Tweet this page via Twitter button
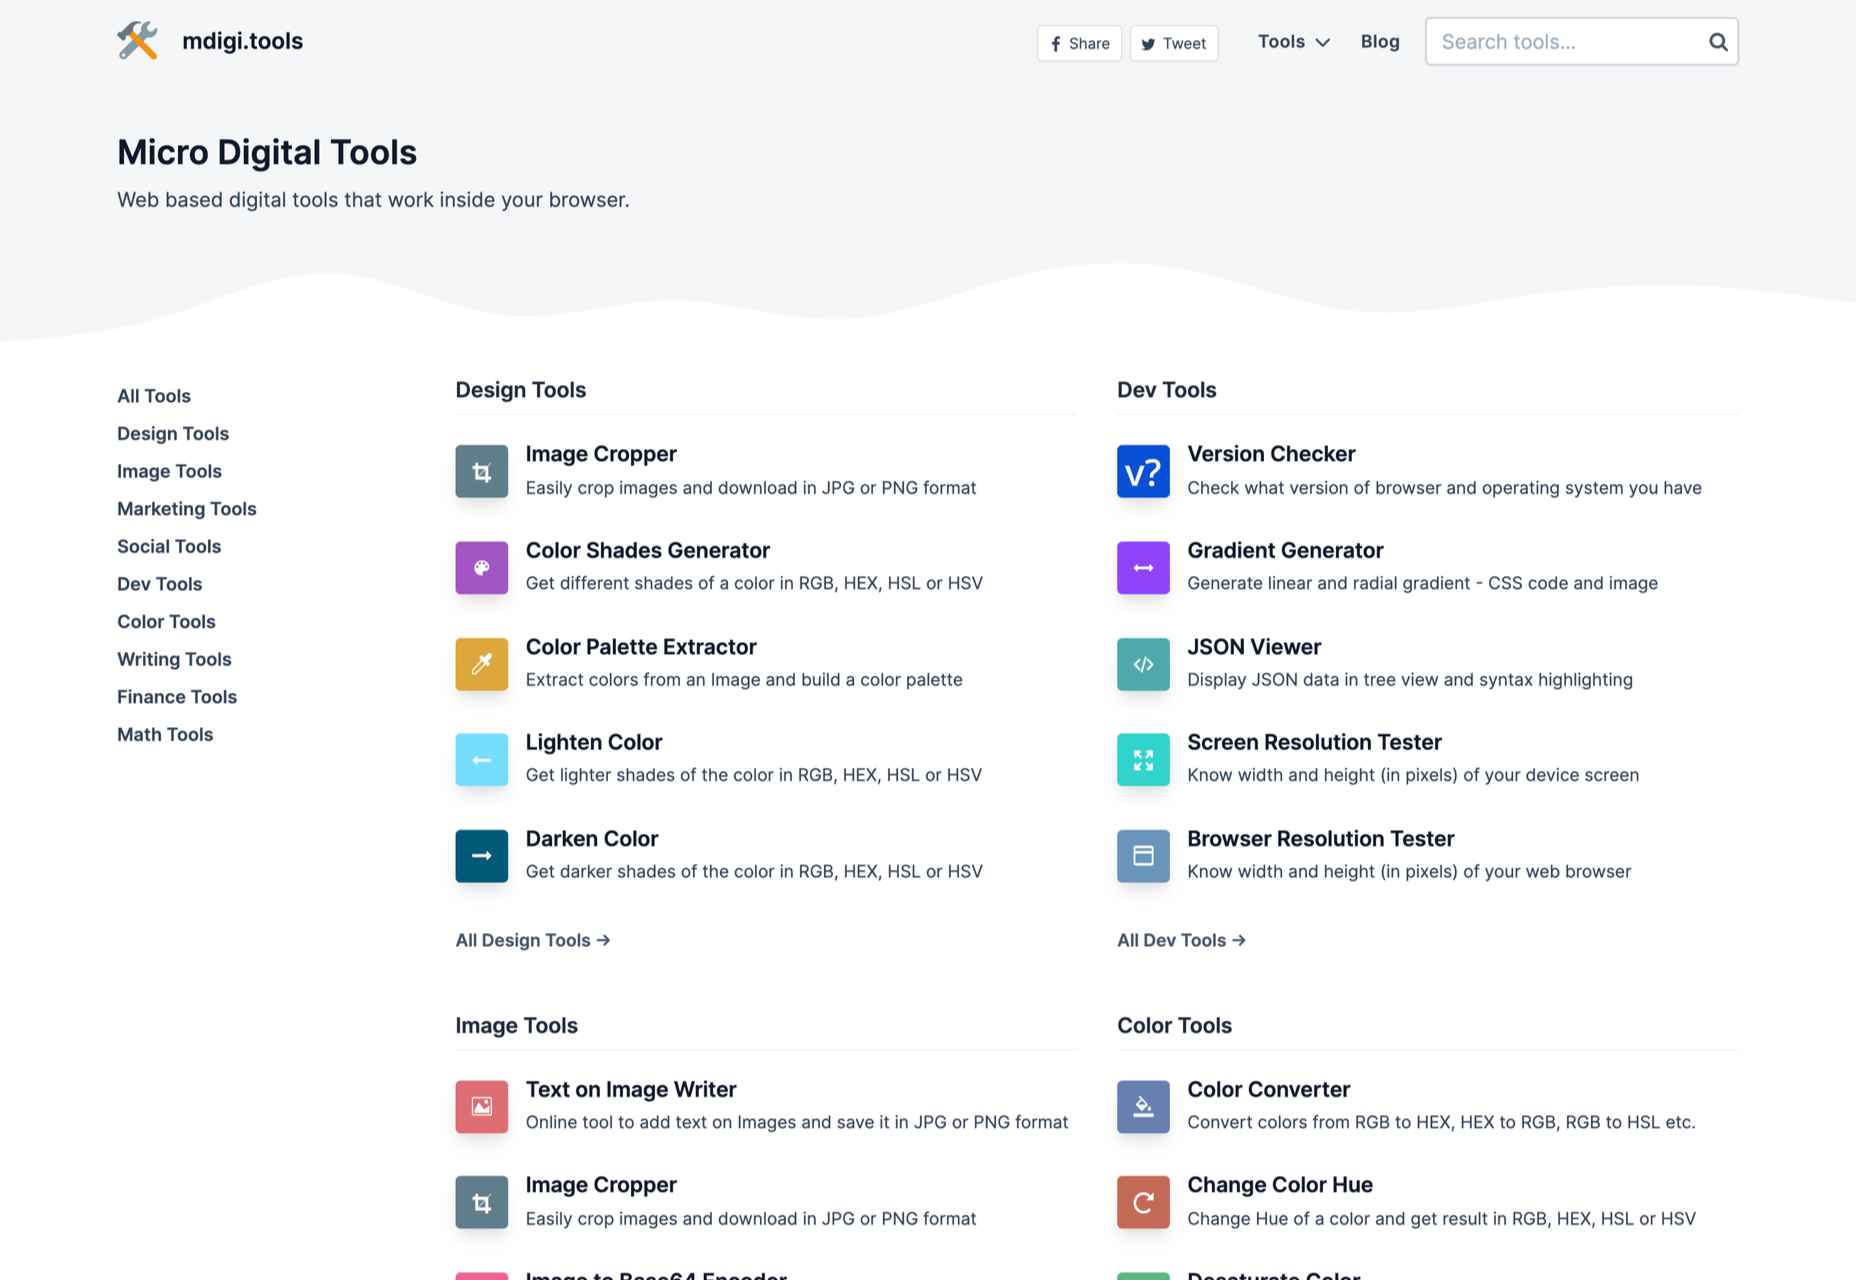 1174,43
